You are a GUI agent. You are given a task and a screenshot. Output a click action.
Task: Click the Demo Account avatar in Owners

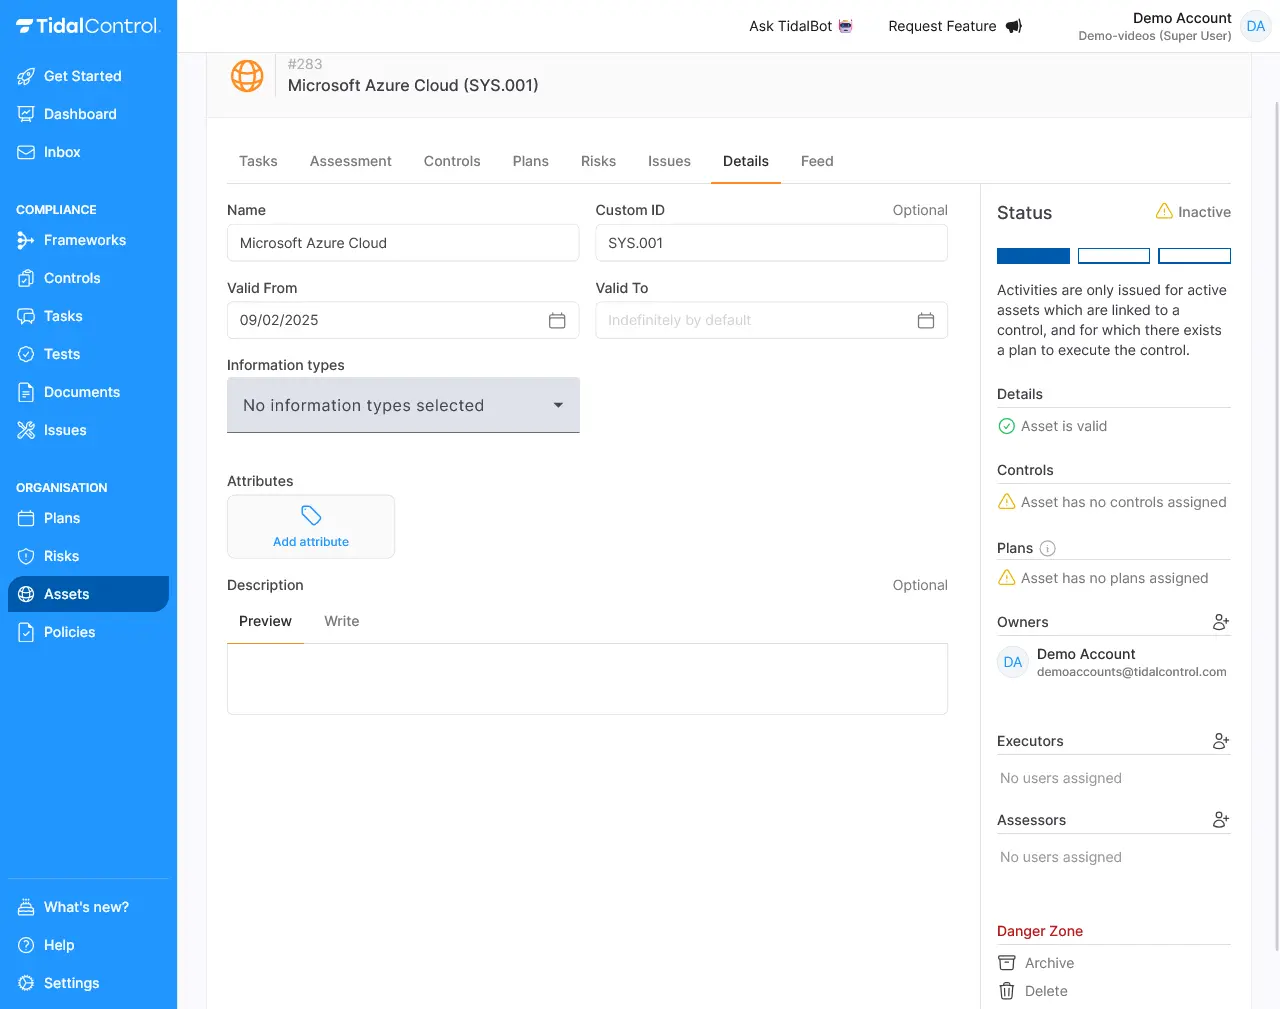click(x=1013, y=662)
